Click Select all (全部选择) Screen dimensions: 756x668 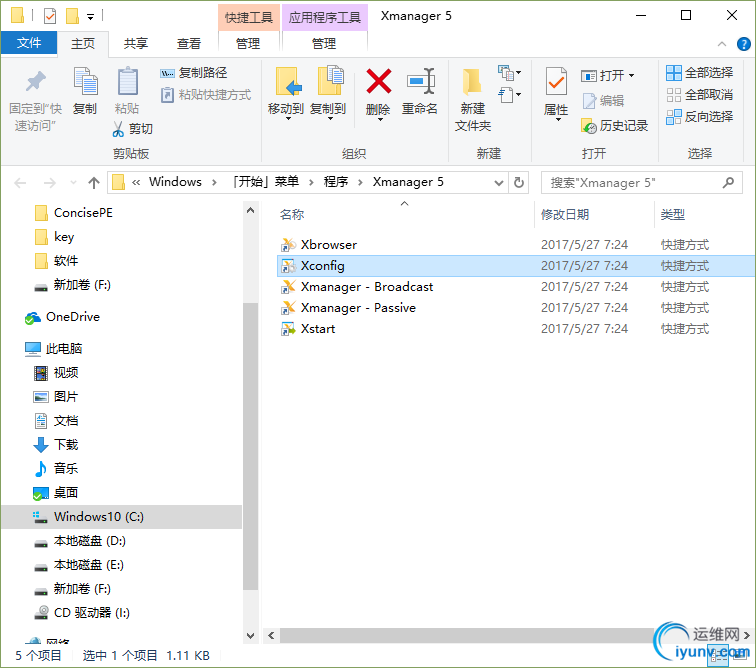click(x=700, y=73)
